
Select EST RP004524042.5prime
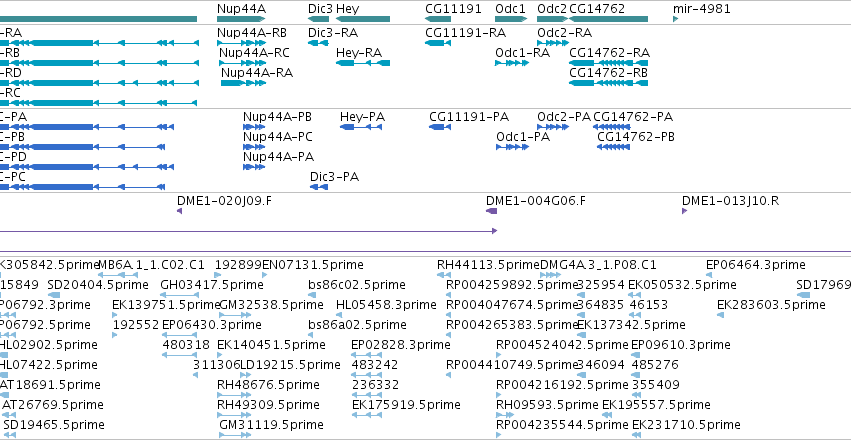pos(499,355)
